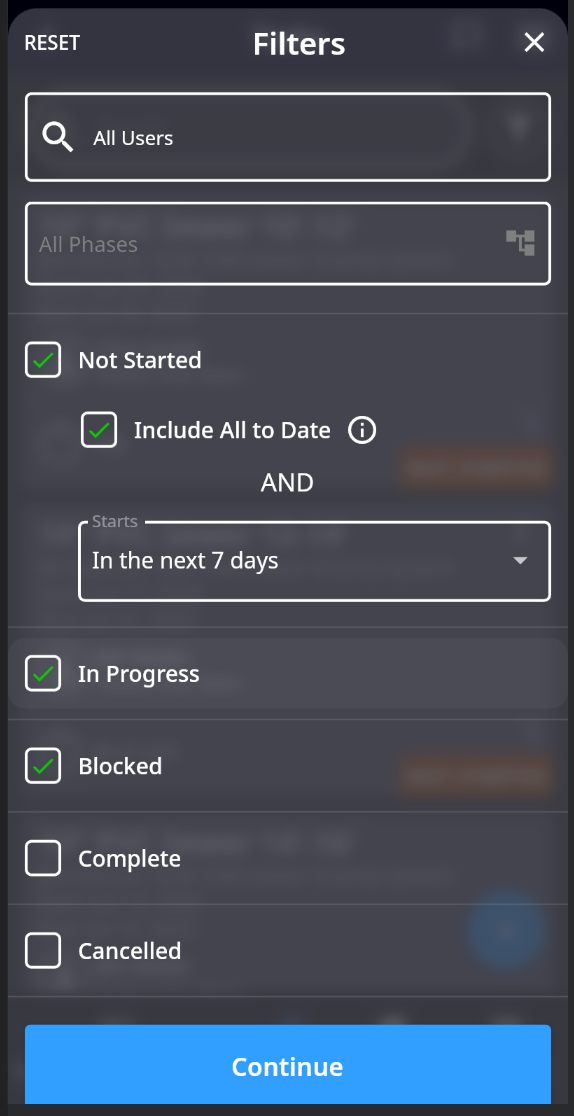
Task: Click the Cancelled label text
Action: coord(130,952)
